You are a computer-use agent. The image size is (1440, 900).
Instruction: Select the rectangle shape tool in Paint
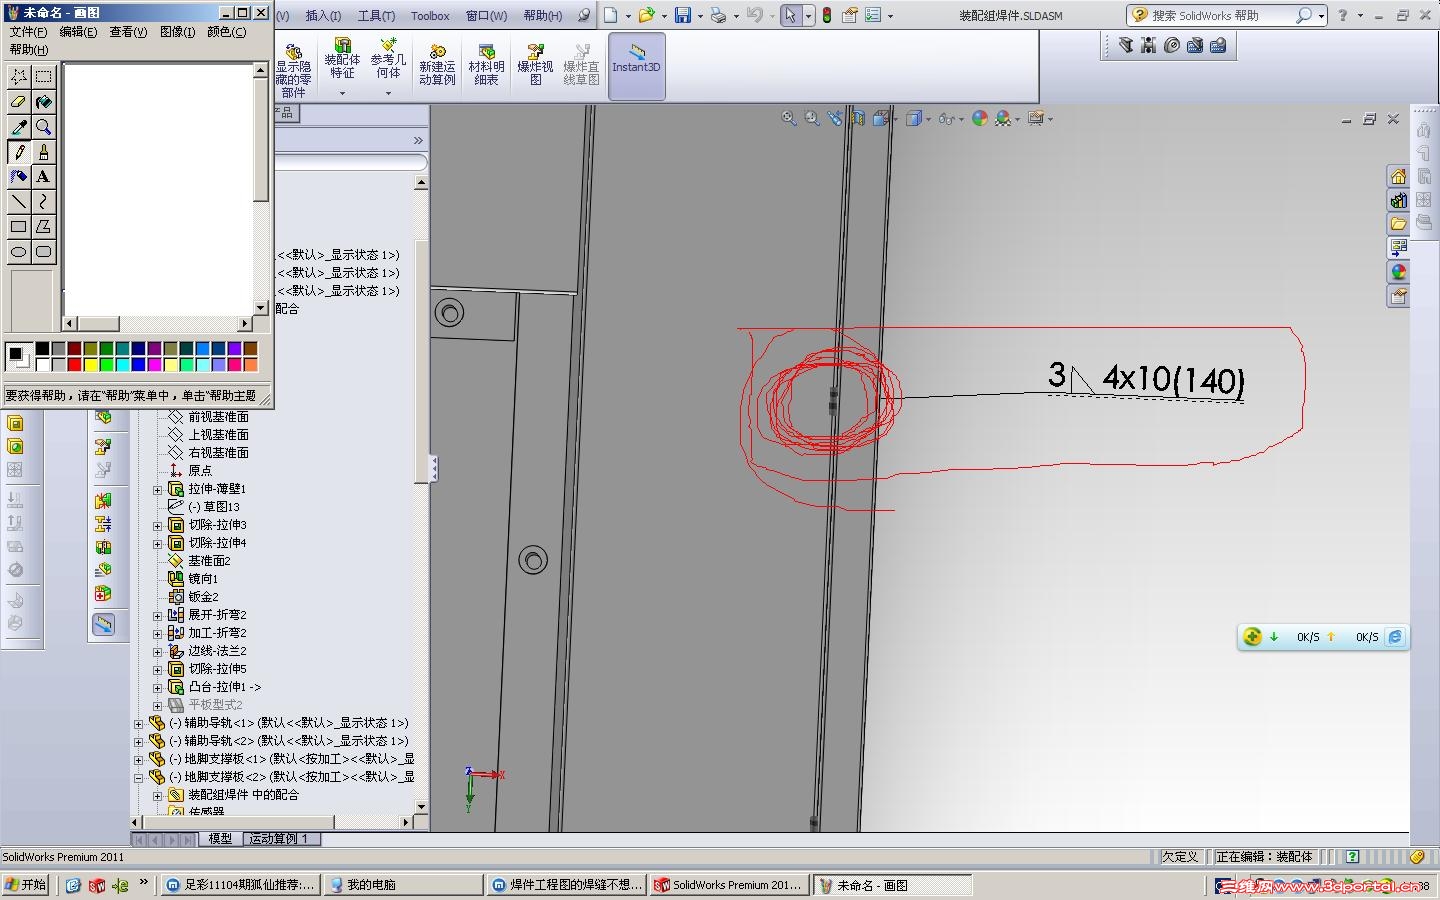[19, 227]
